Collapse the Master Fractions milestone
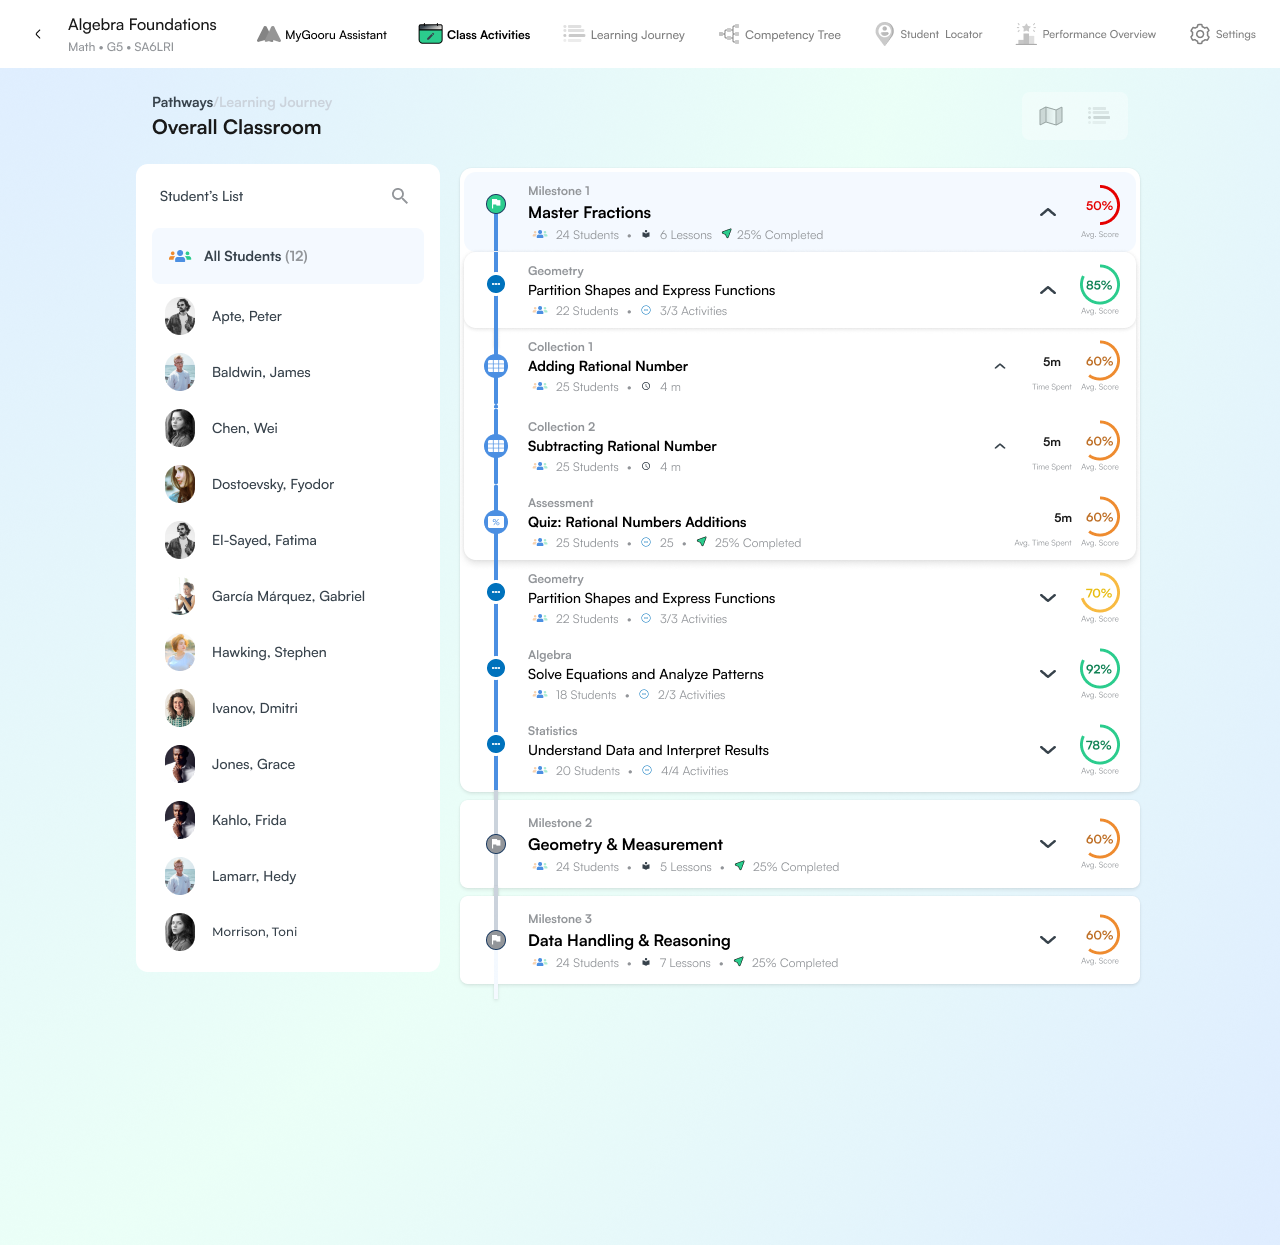The image size is (1280, 1245). point(1048,212)
